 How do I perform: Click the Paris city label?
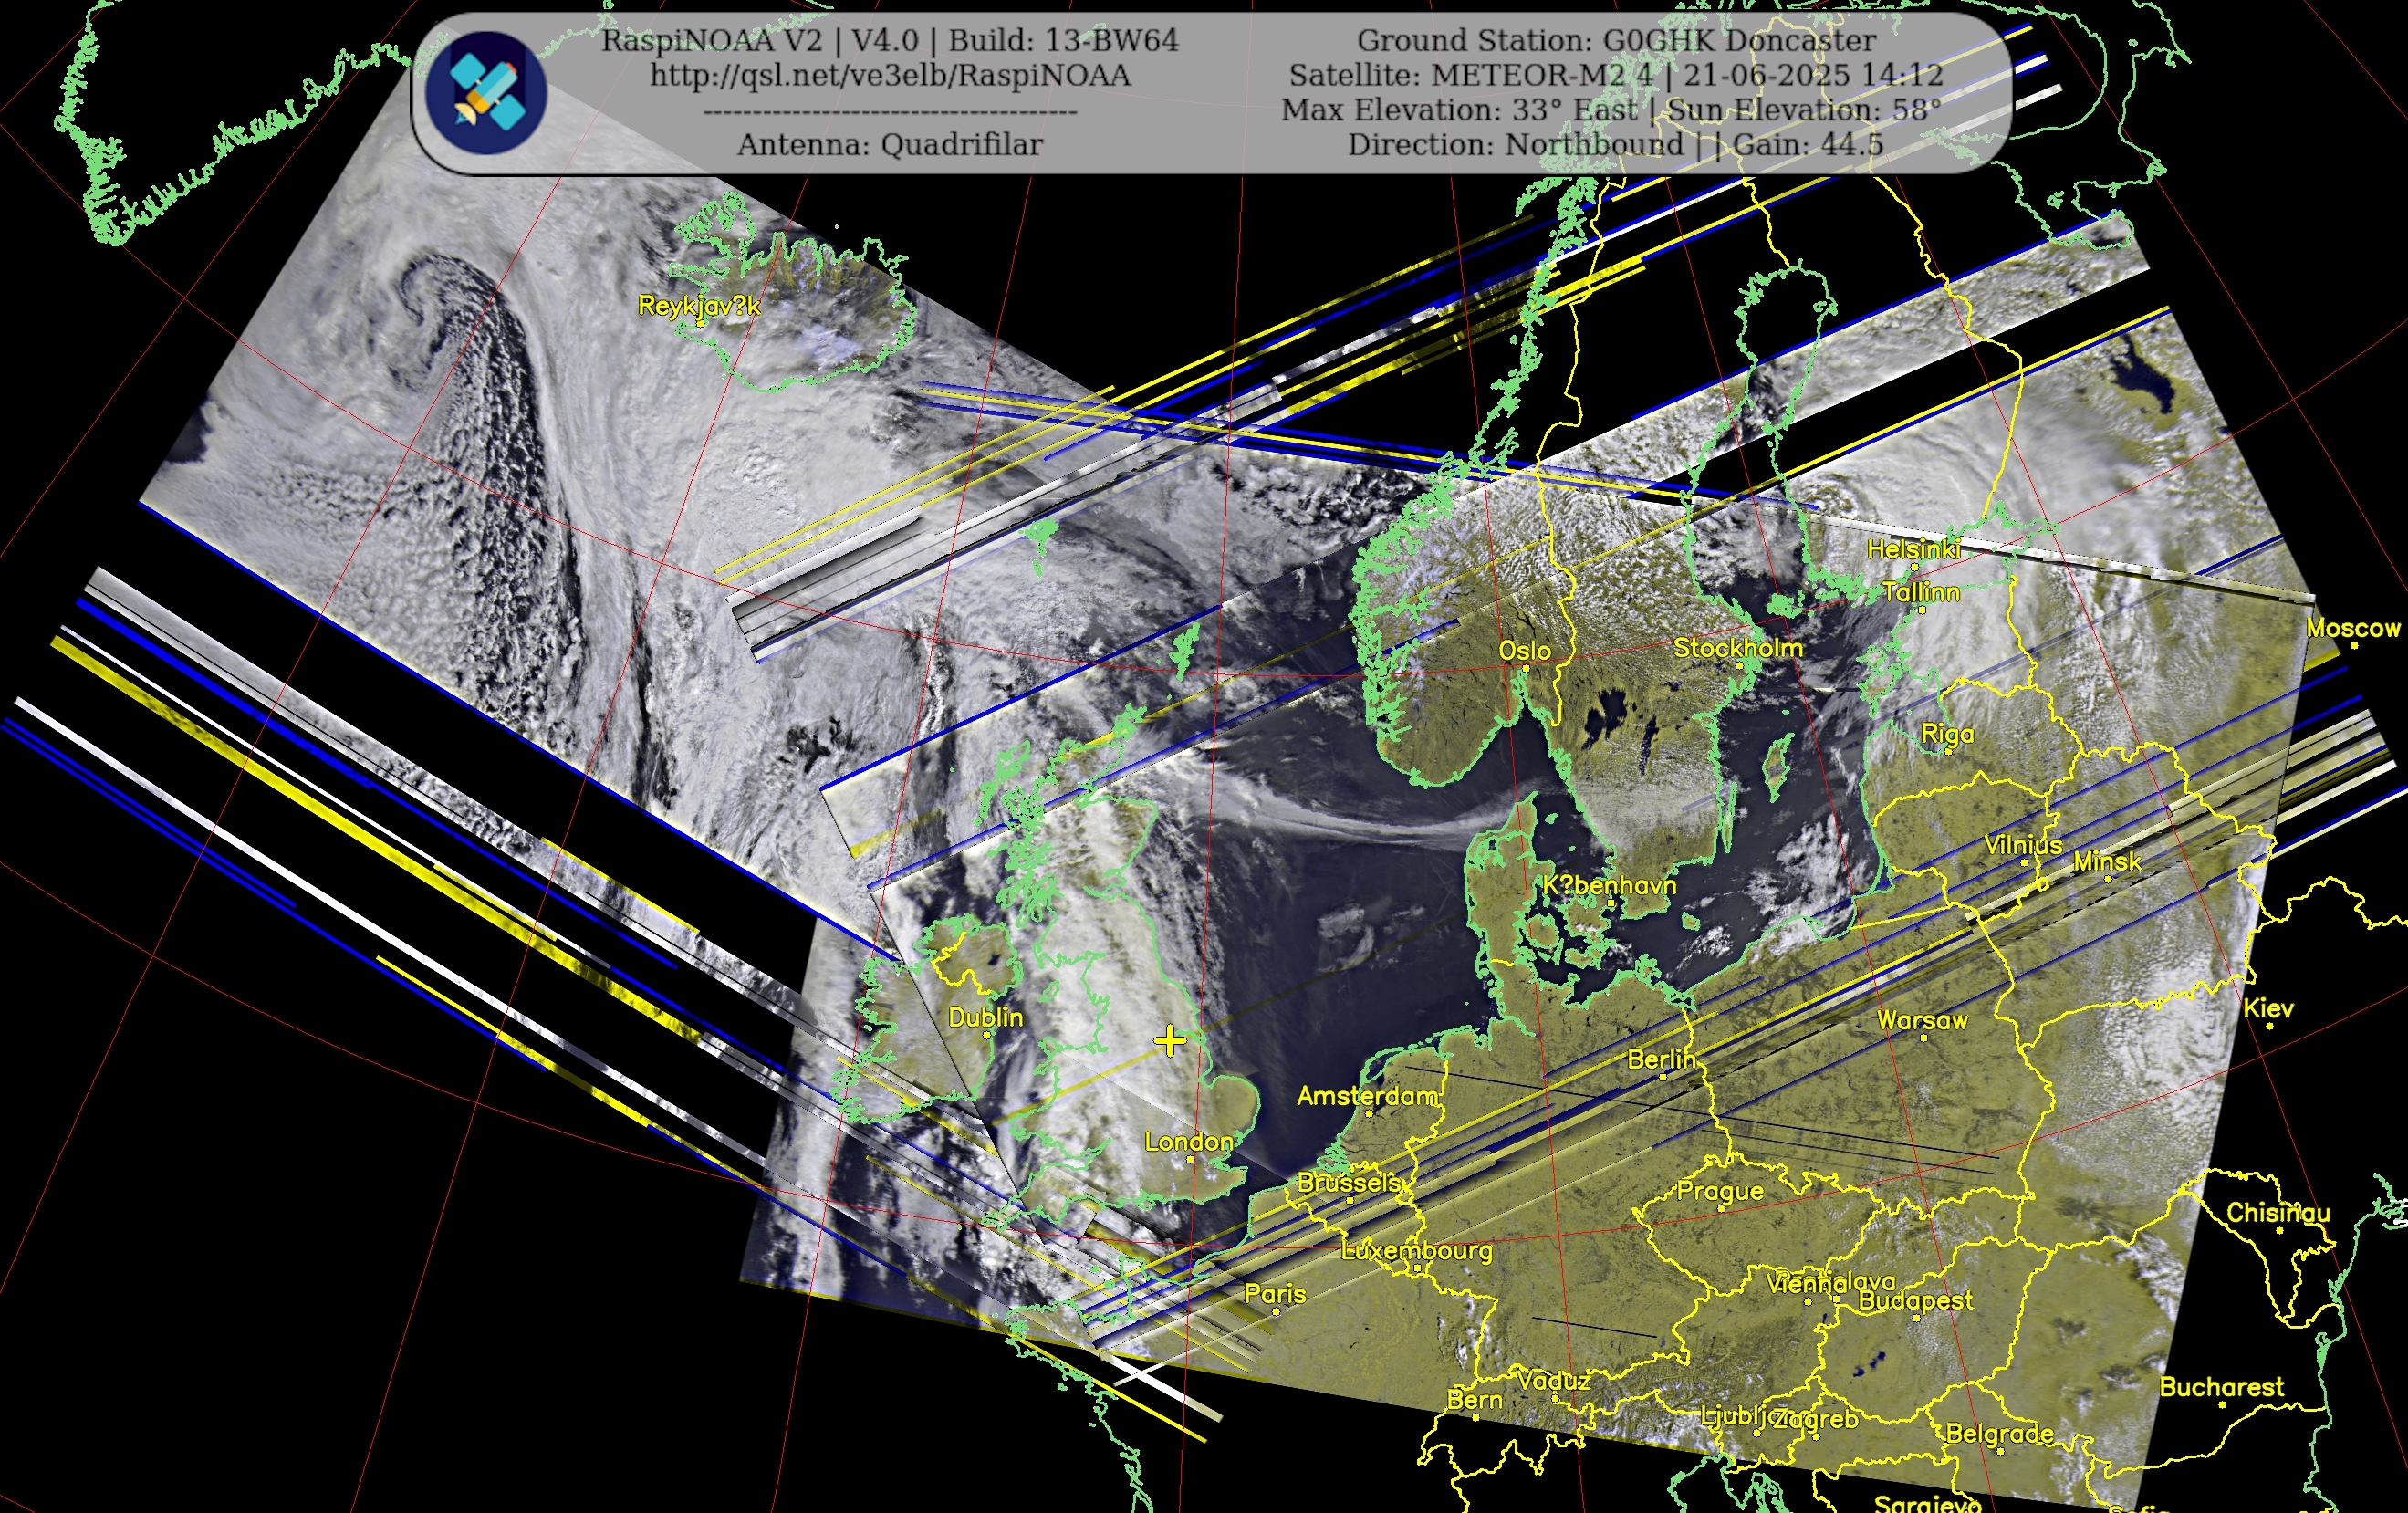(1275, 1293)
